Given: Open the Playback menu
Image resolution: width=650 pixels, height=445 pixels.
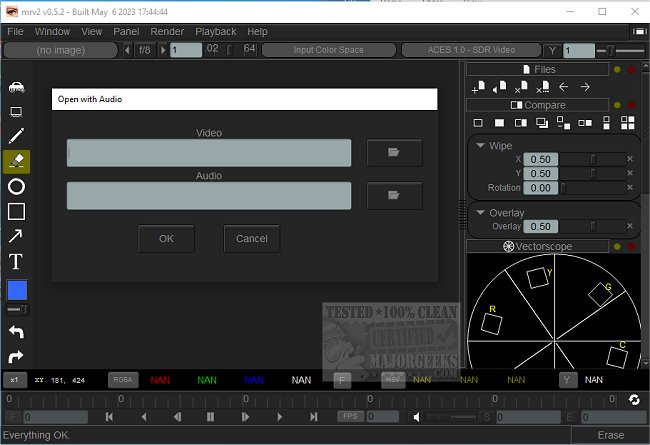Looking at the screenshot, I should click(x=216, y=32).
